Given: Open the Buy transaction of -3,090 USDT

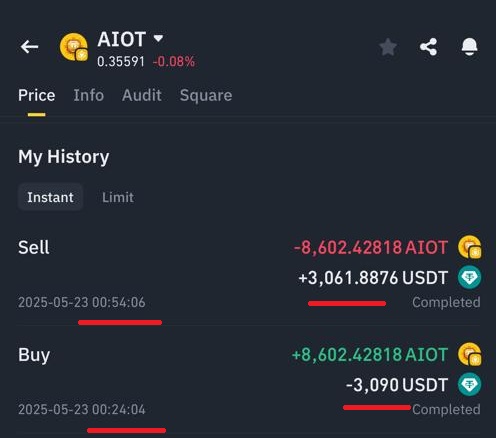Looking at the screenshot, I should [249, 382].
